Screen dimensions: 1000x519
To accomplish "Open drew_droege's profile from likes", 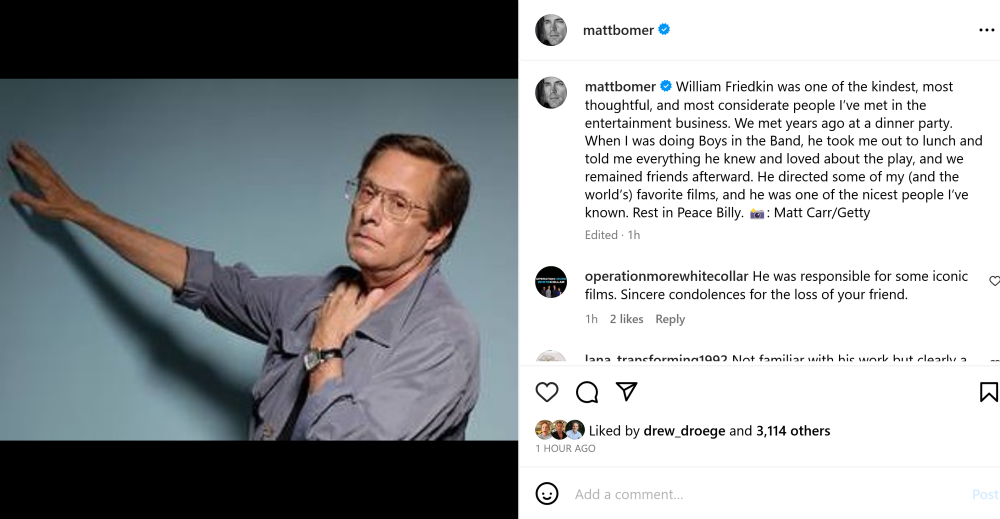I will pyautogui.click(x=685, y=431).
